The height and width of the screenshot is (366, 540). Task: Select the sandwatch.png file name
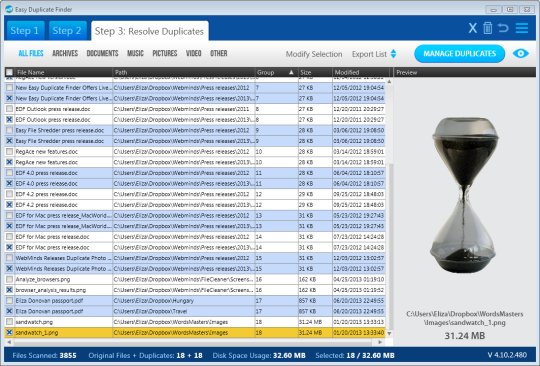tap(34, 322)
